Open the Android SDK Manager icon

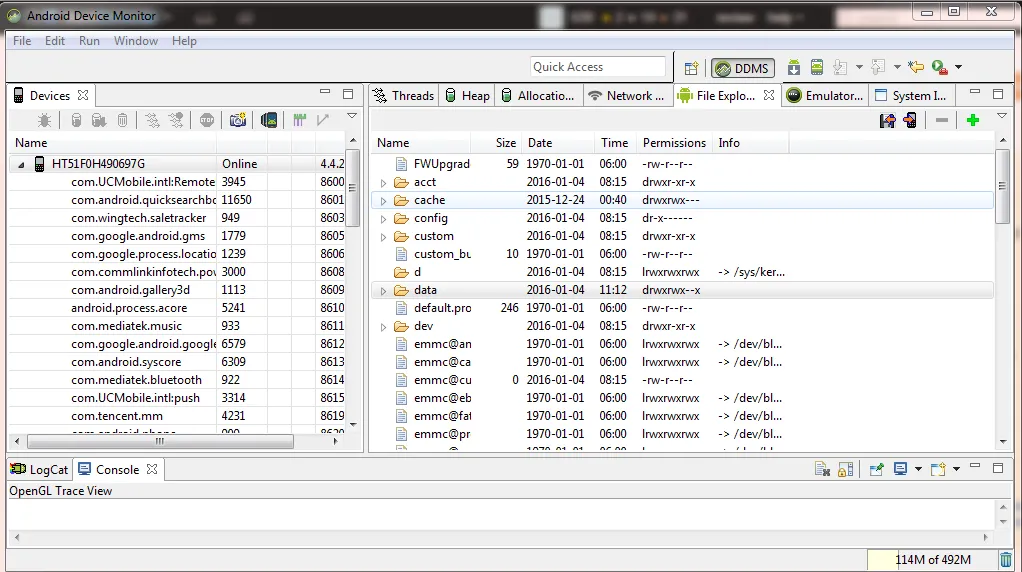point(793,67)
